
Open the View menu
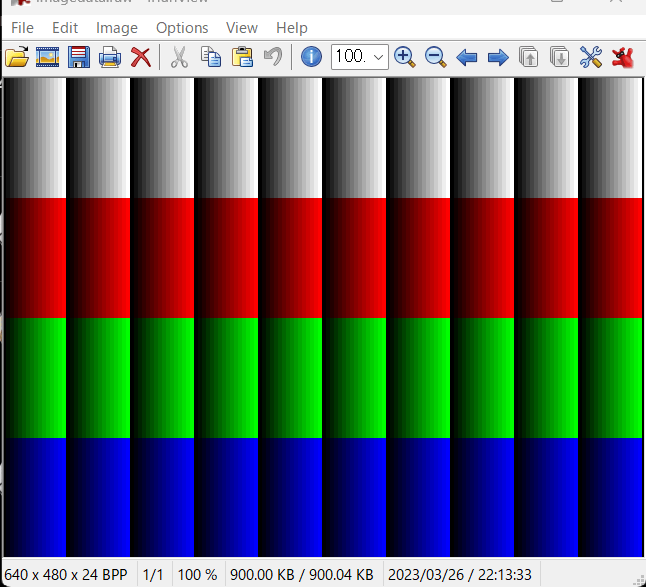pos(242,28)
